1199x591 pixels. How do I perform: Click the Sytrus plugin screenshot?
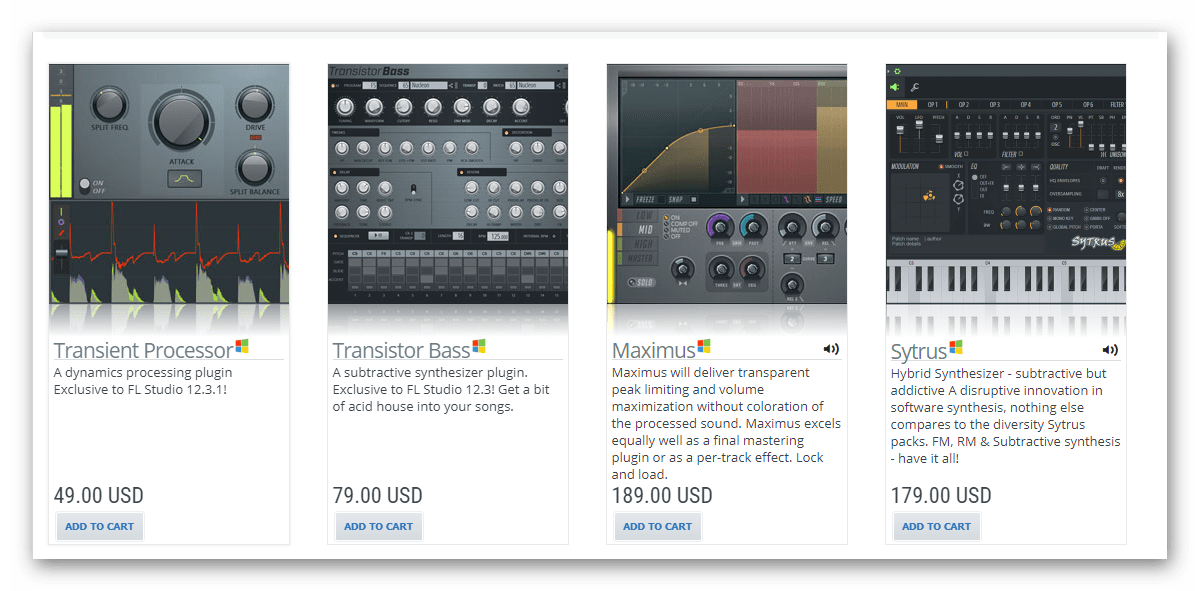[x=1006, y=183]
